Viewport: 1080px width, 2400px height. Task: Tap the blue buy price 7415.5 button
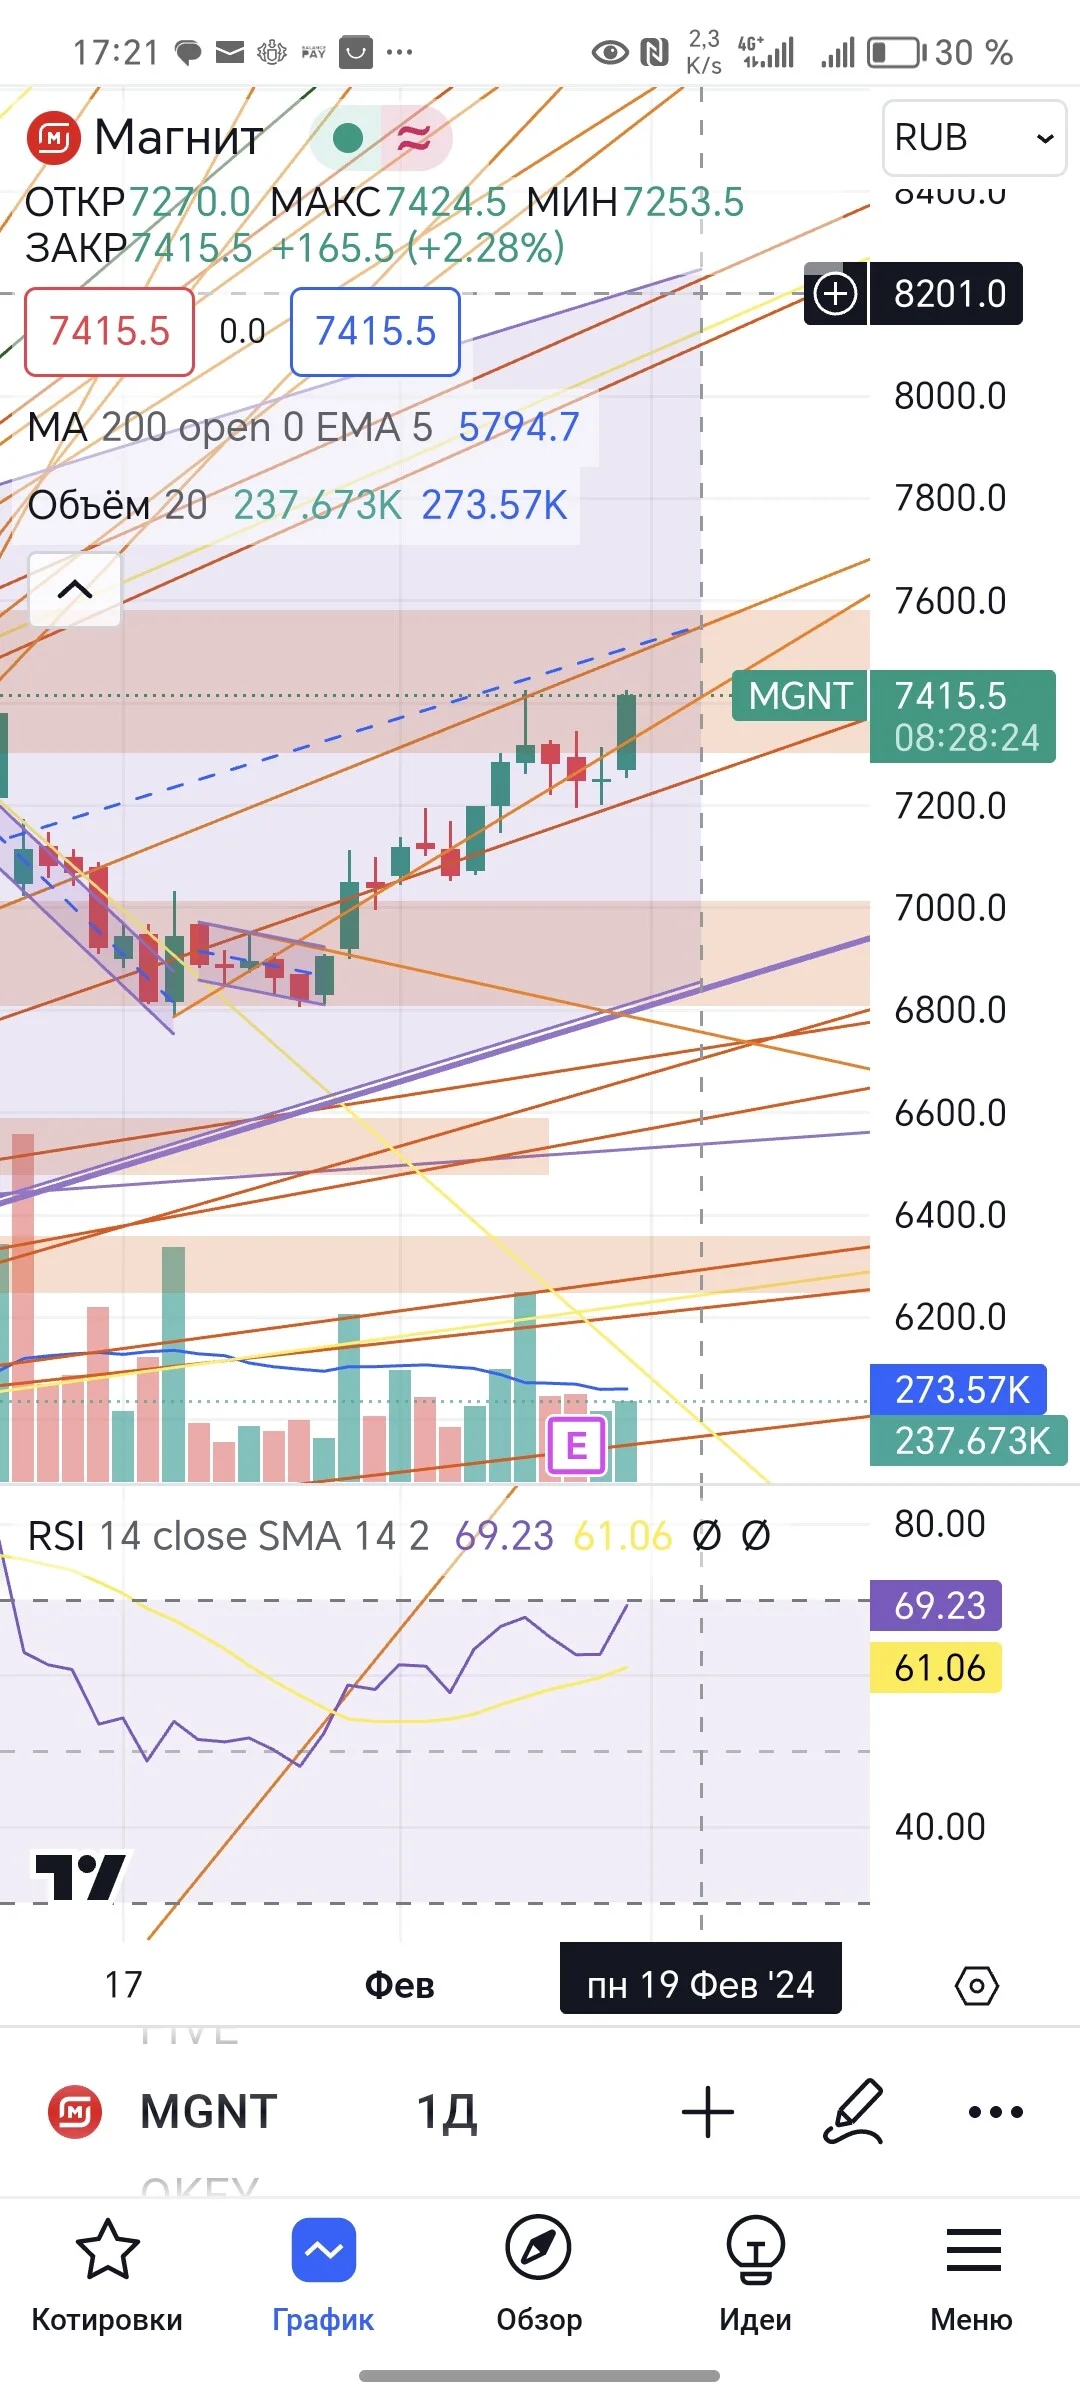375,332
